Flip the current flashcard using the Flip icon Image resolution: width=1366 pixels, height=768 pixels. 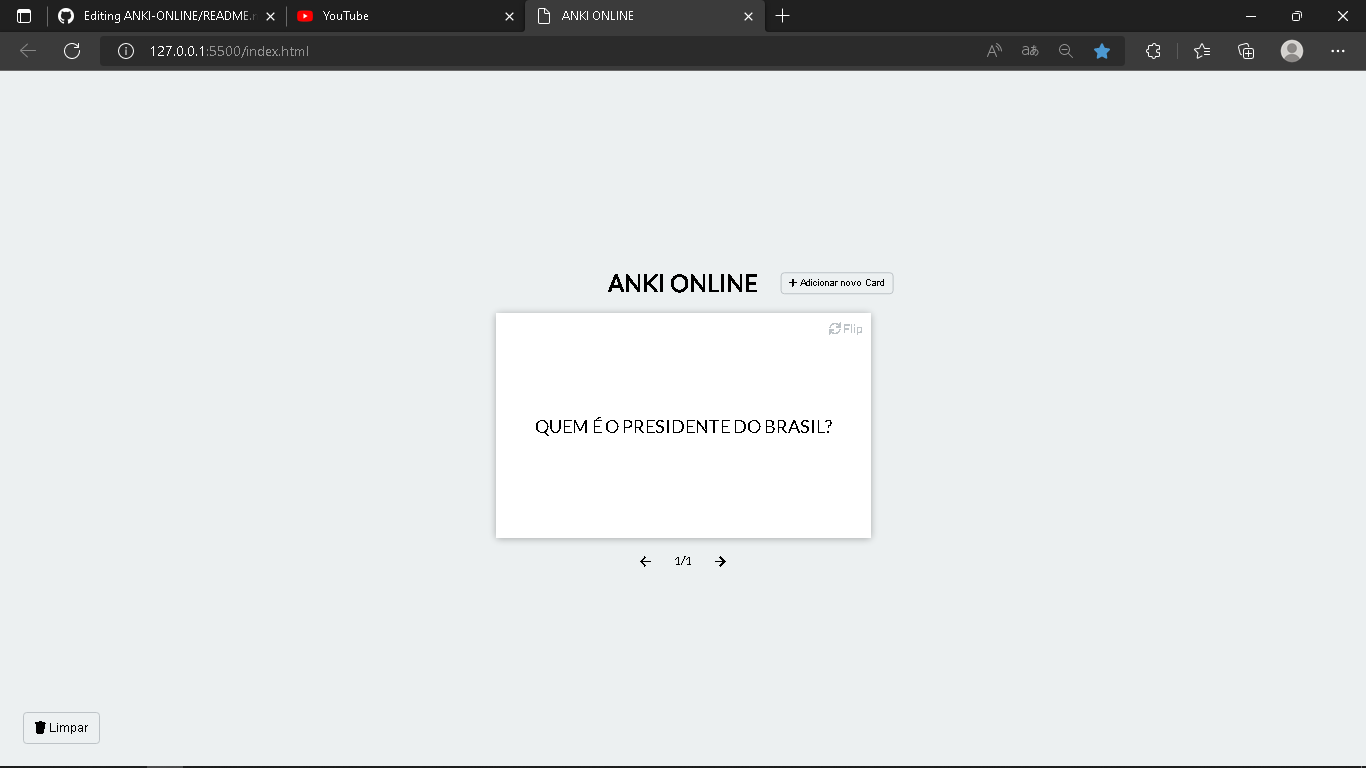[845, 328]
